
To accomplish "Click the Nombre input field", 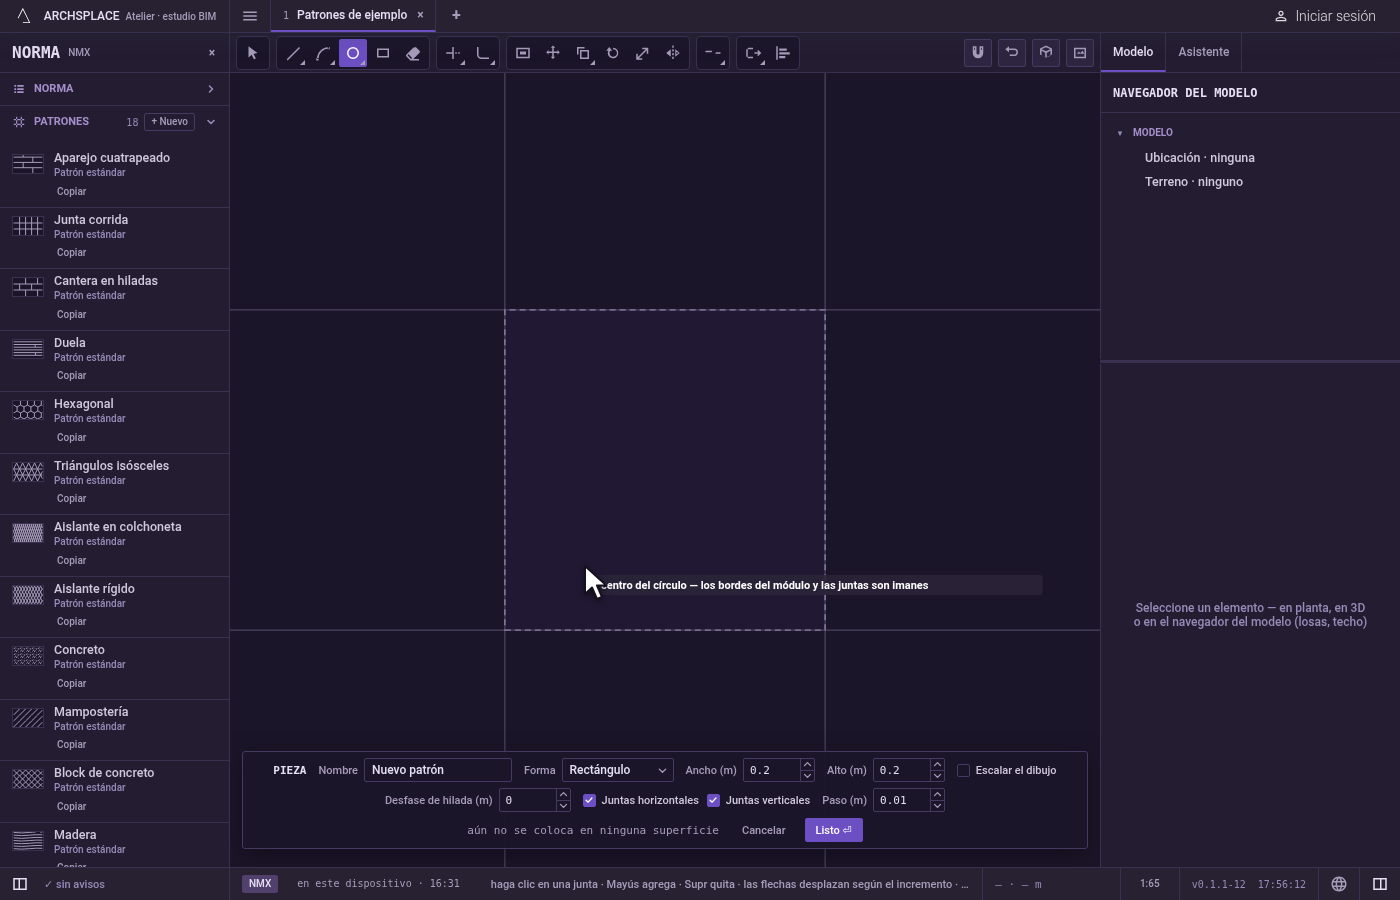I will click(x=437, y=770).
